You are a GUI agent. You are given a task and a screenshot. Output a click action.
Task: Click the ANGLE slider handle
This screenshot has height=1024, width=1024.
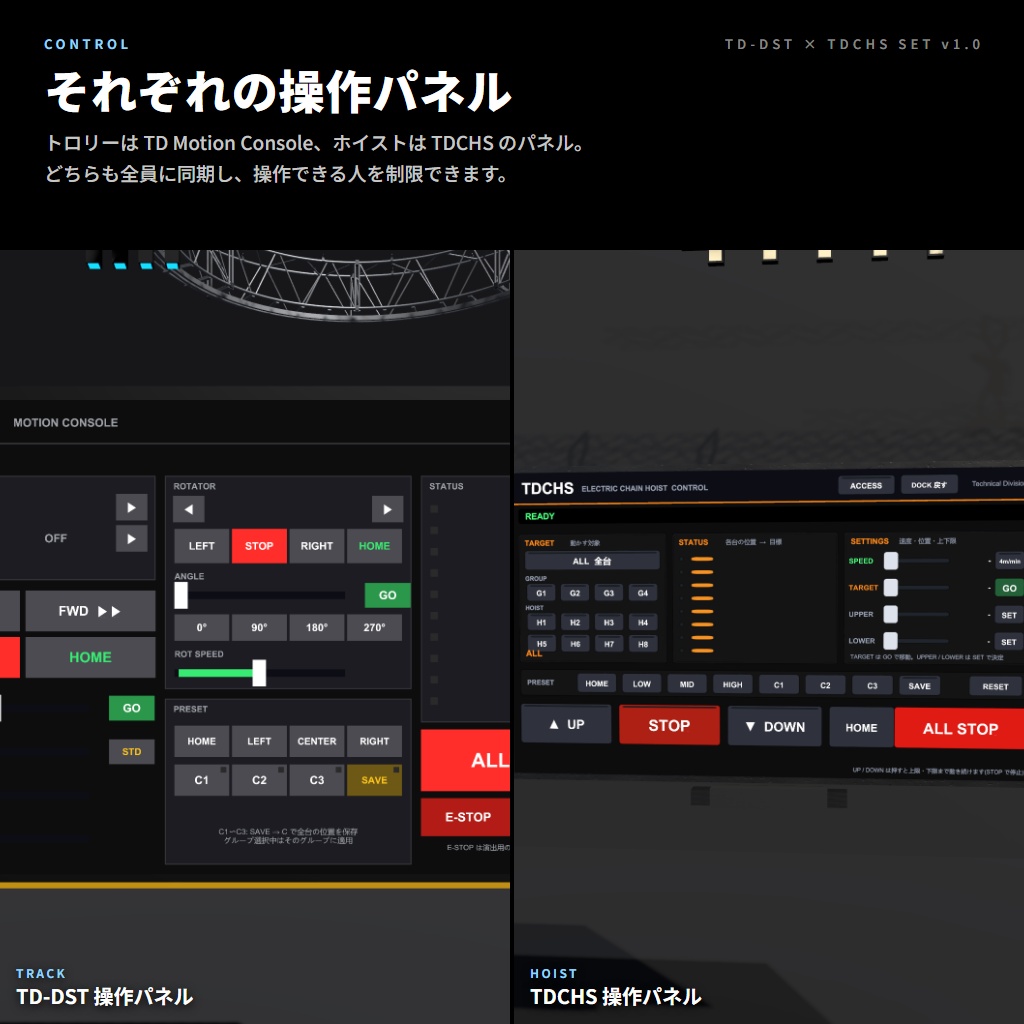click(x=181, y=596)
